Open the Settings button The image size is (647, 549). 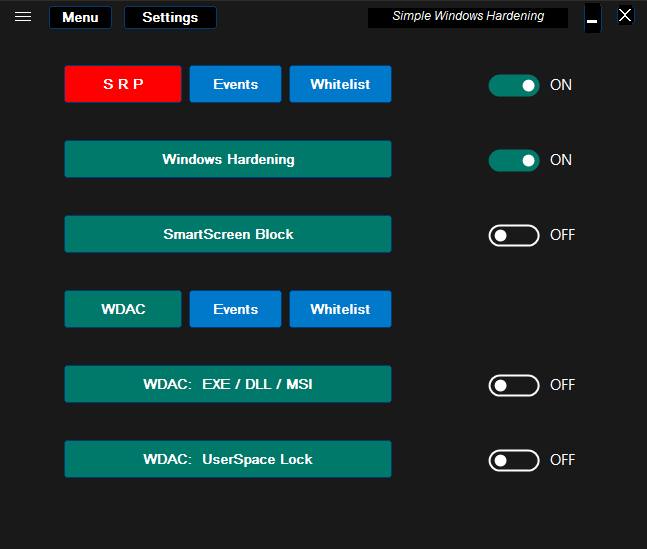click(x=170, y=17)
